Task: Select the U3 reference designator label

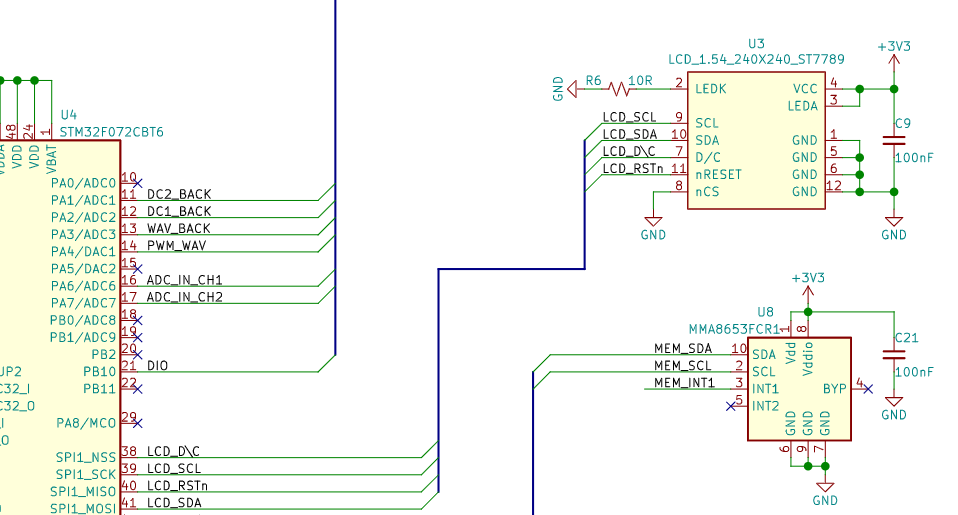Action: pyautogui.click(x=756, y=44)
